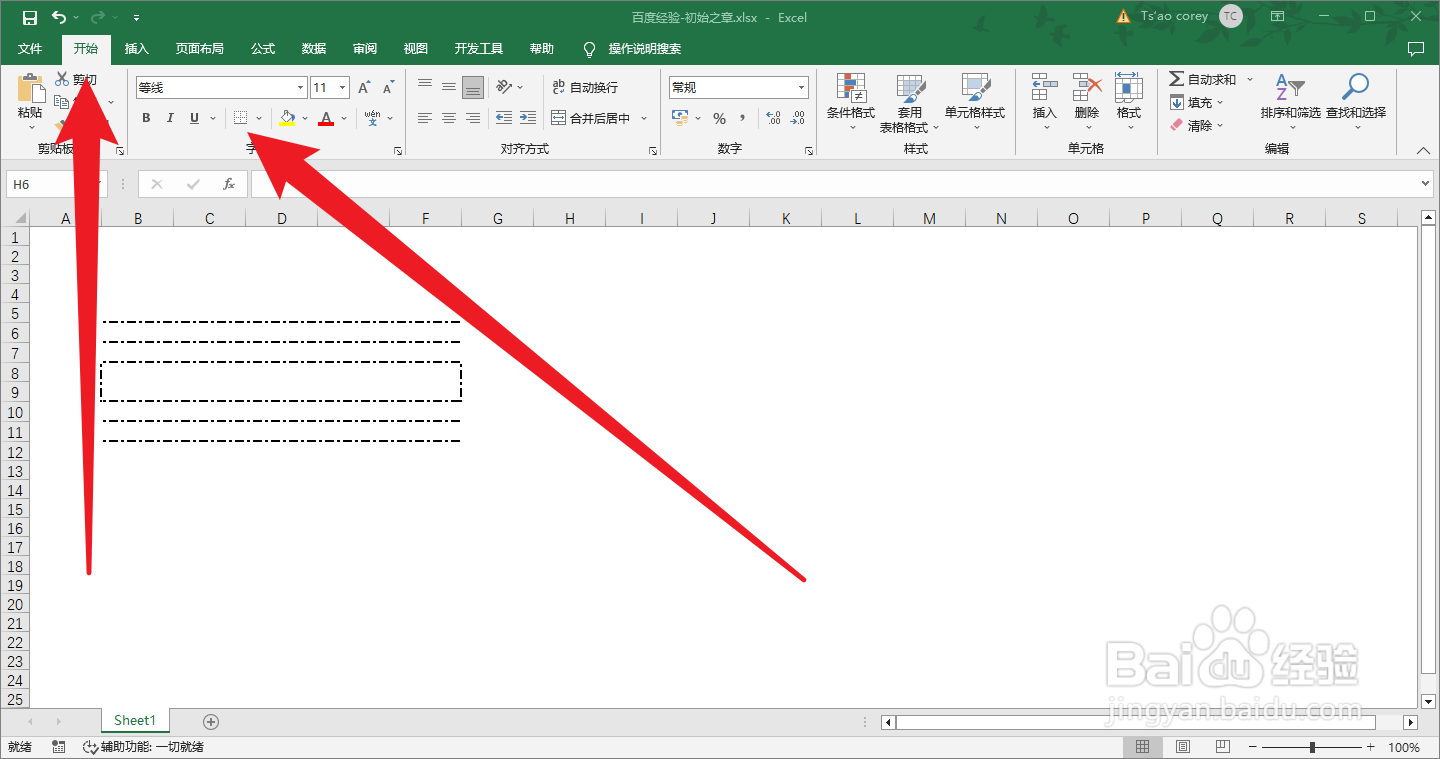
Task: Increase indent
Action: click(528, 118)
